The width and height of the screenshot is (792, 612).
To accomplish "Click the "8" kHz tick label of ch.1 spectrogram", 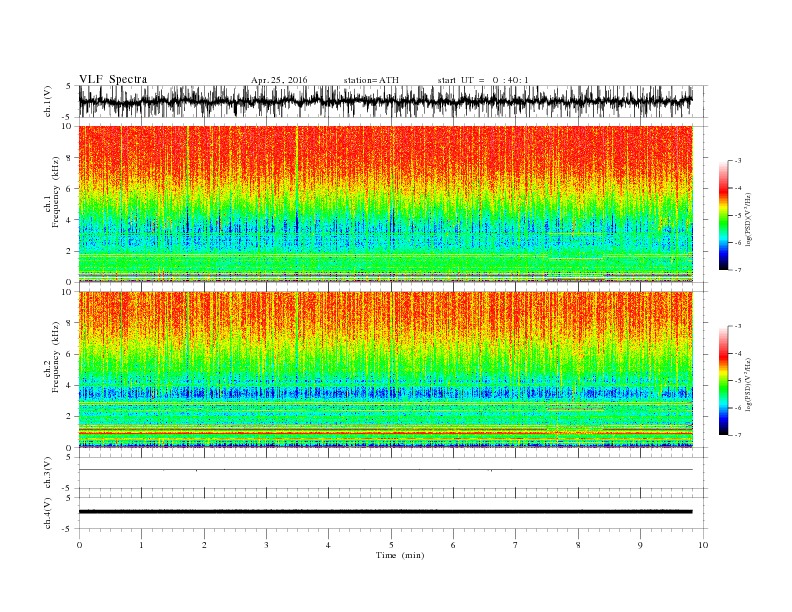I will [69, 158].
